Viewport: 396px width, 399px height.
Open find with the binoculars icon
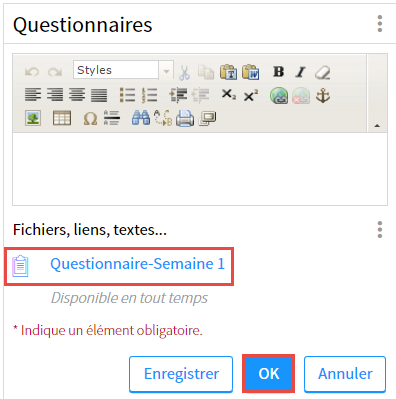pos(141,118)
